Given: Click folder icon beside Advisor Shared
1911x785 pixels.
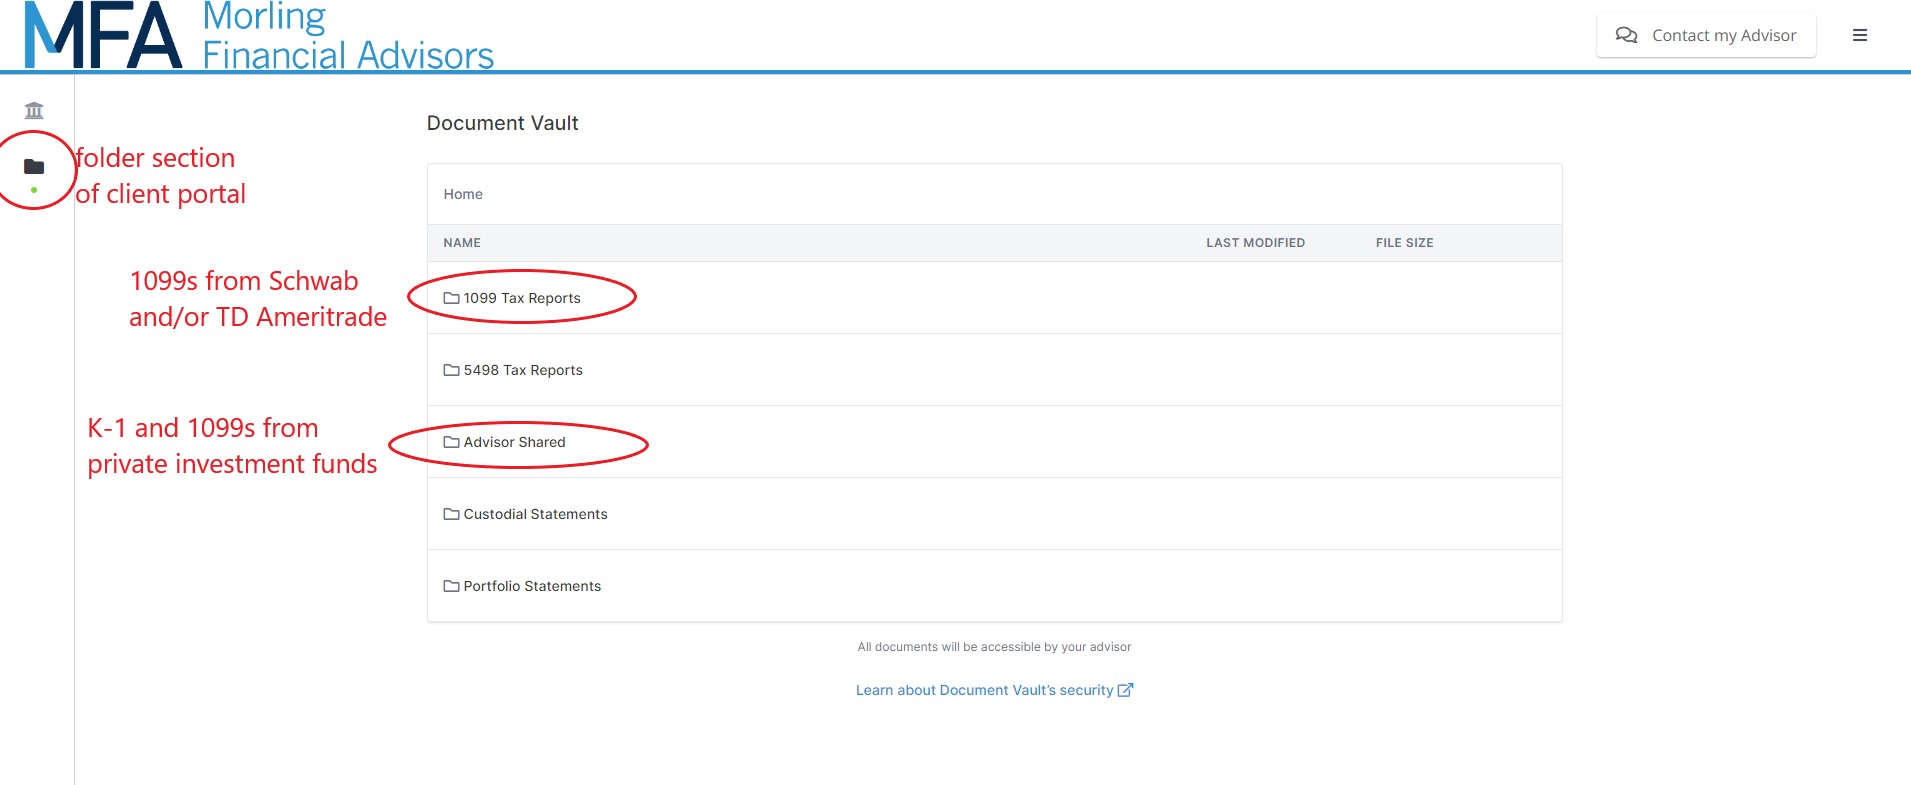Looking at the screenshot, I should point(451,442).
